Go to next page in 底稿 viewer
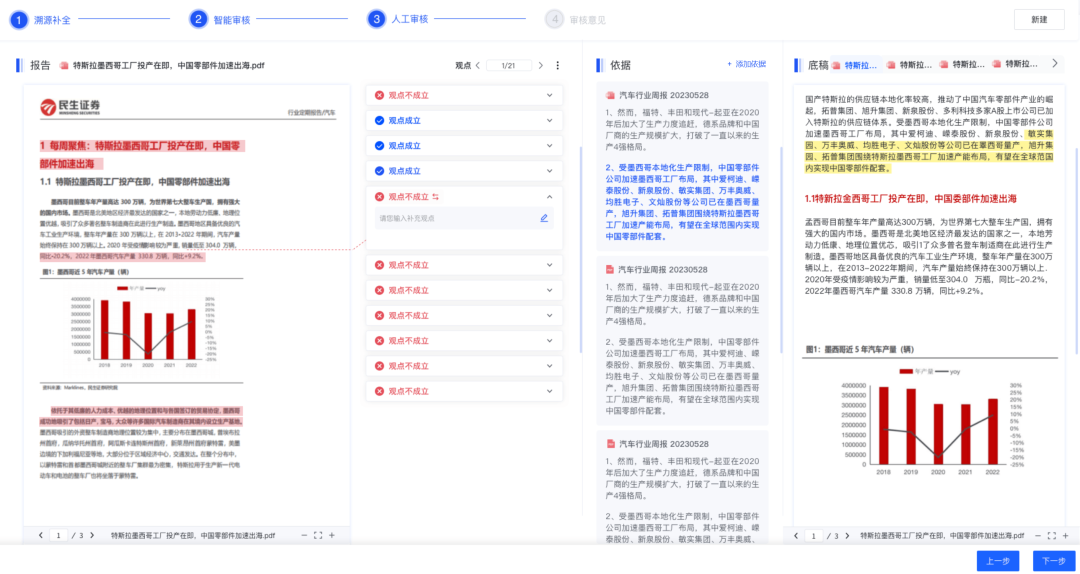Viewport: 1080px width, 574px height. (x=847, y=535)
